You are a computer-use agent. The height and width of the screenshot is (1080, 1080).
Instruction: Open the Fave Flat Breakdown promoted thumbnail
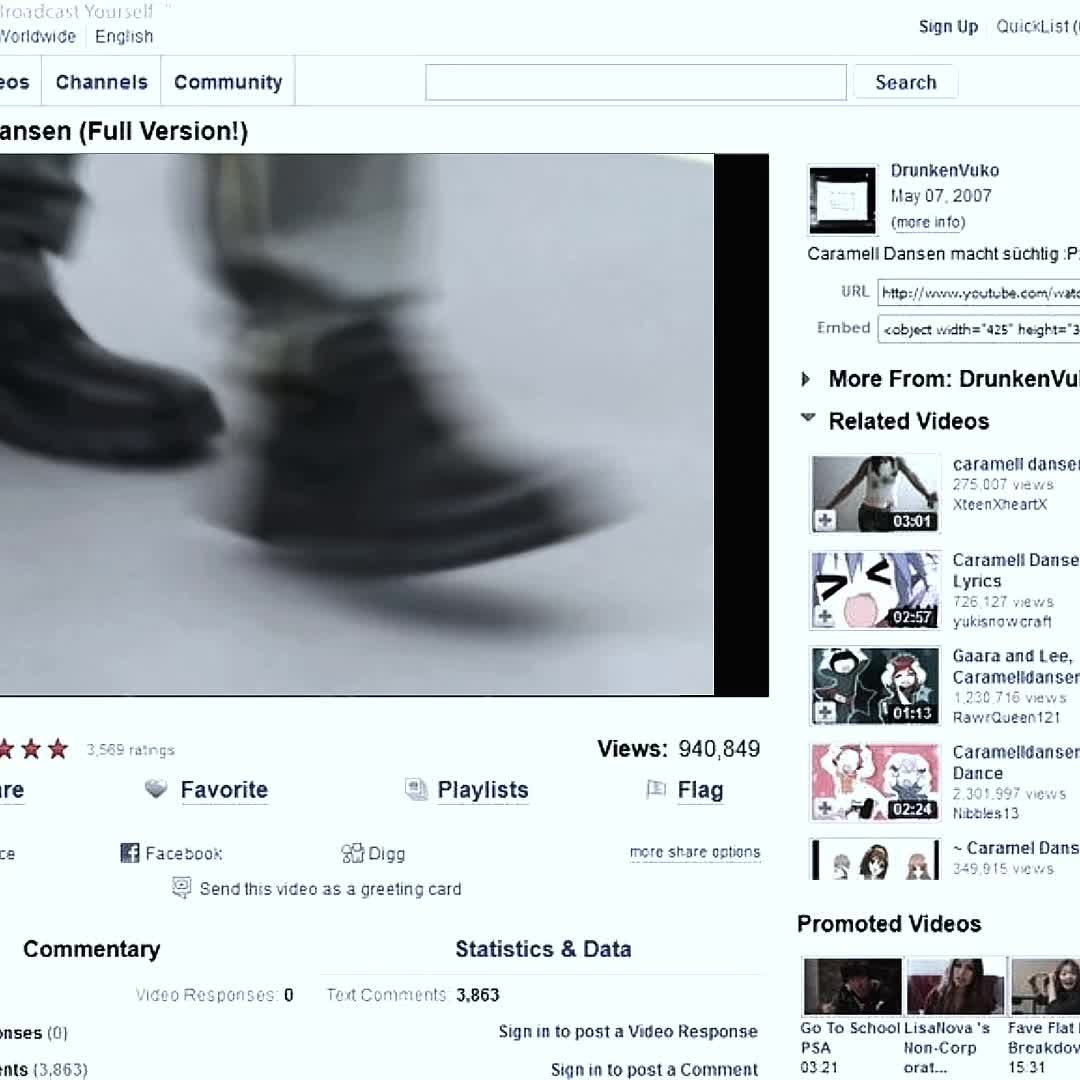click(1045, 986)
